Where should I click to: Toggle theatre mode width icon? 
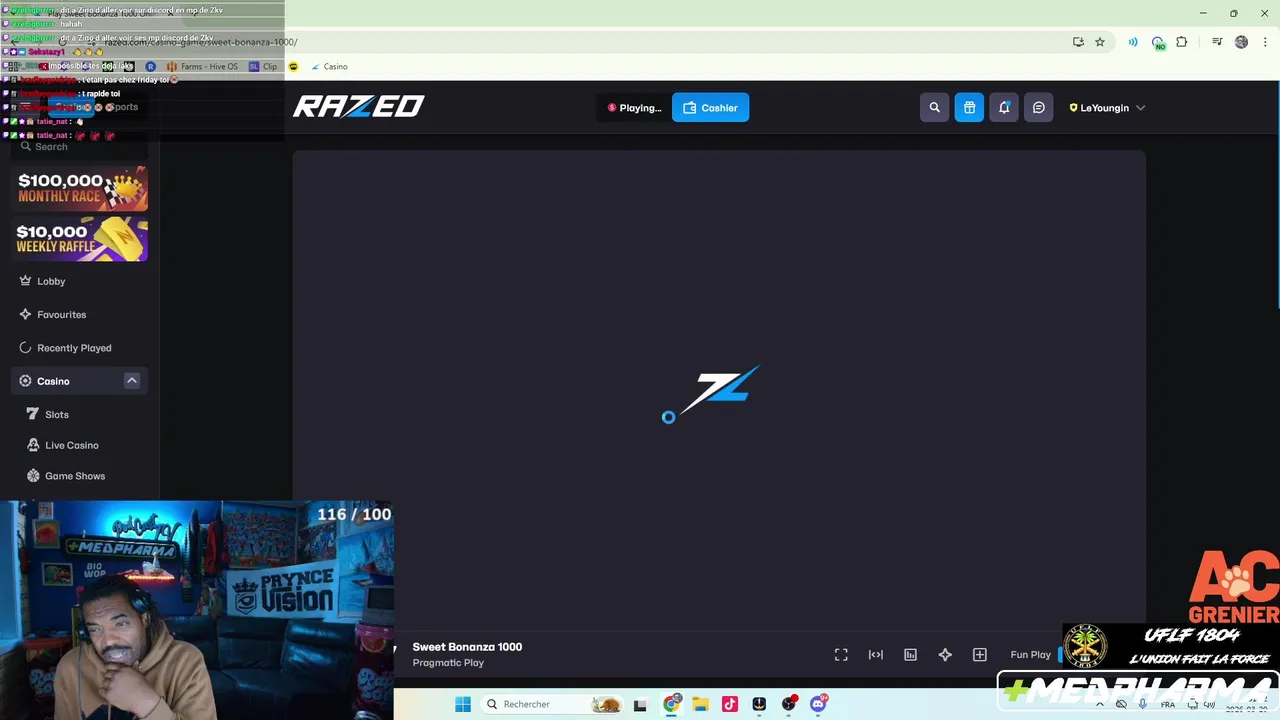tap(876, 655)
